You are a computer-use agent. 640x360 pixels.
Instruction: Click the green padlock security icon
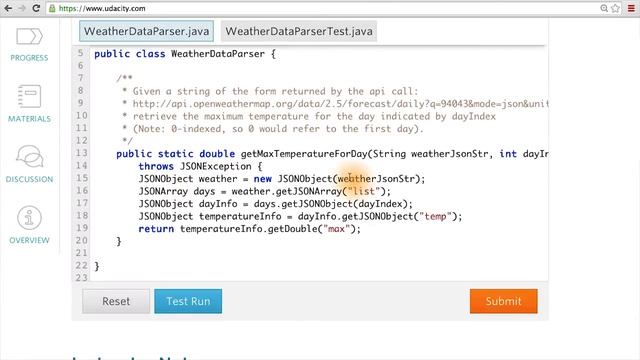[52, 8]
